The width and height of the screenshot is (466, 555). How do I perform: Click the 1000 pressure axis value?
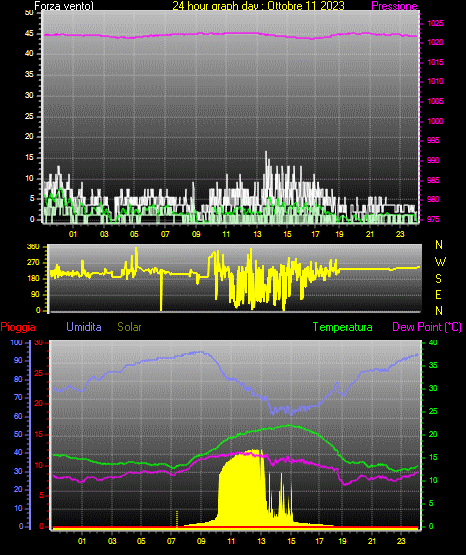435,121
